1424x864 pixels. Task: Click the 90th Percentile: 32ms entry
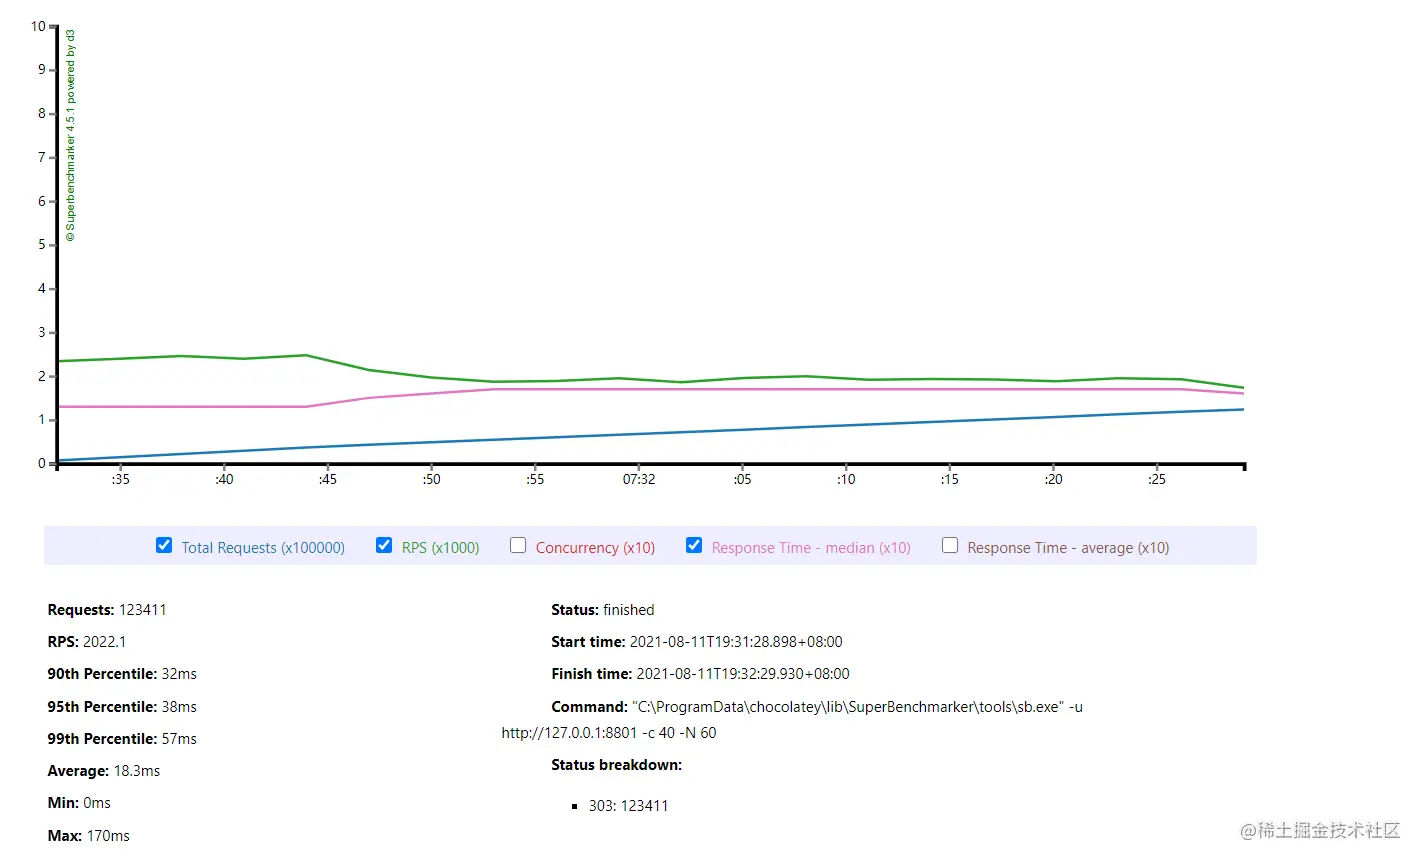[x=122, y=674]
